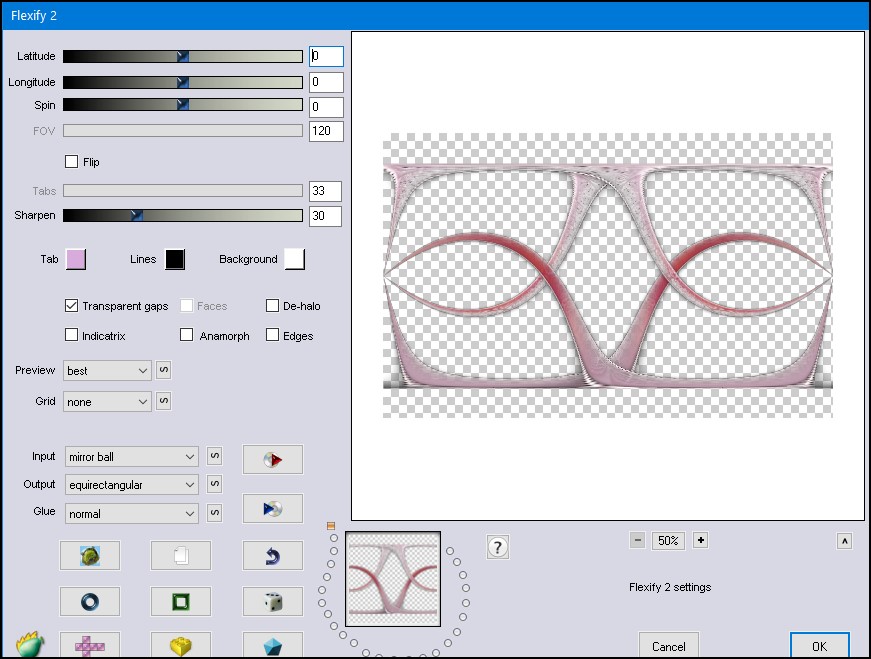Uncheck Transparent gaps

click(x=71, y=306)
